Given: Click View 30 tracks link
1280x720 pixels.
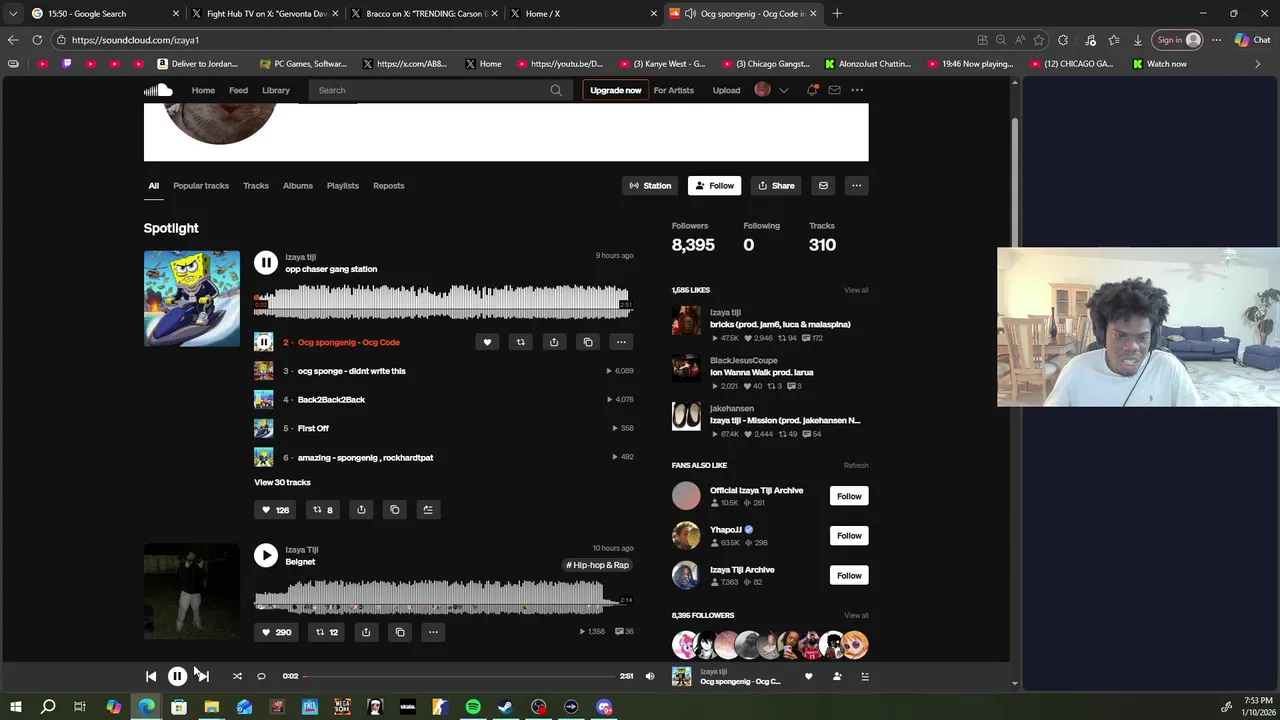Looking at the screenshot, I should [x=282, y=482].
